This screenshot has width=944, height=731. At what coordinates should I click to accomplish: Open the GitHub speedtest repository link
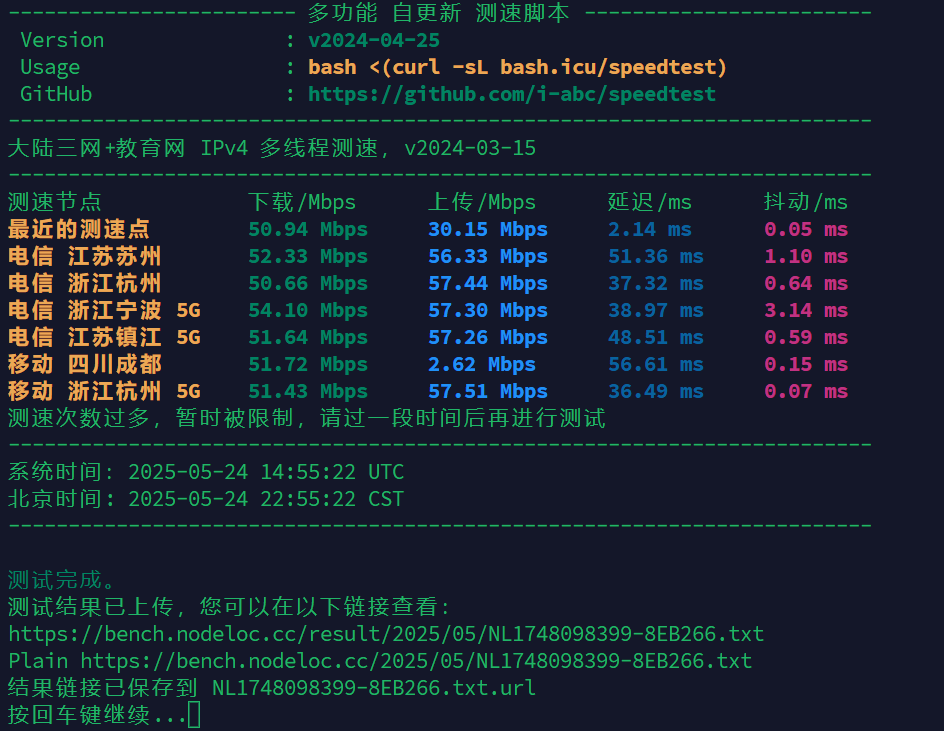pos(512,94)
